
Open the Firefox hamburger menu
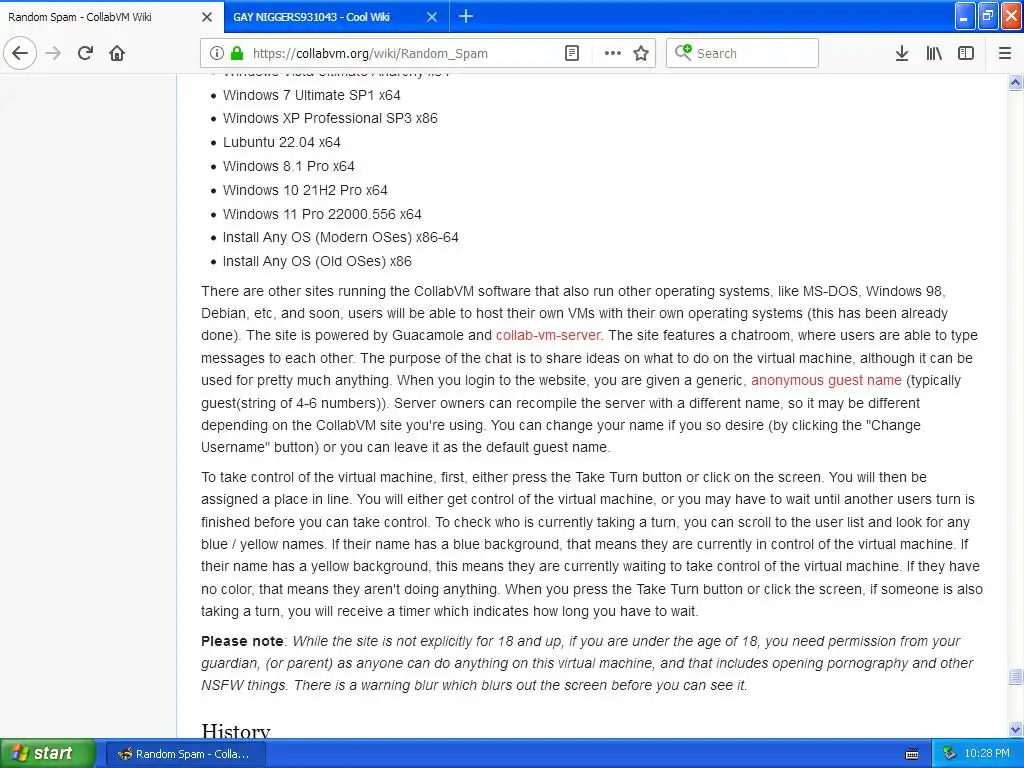pyautogui.click(x=1005, y=53)
